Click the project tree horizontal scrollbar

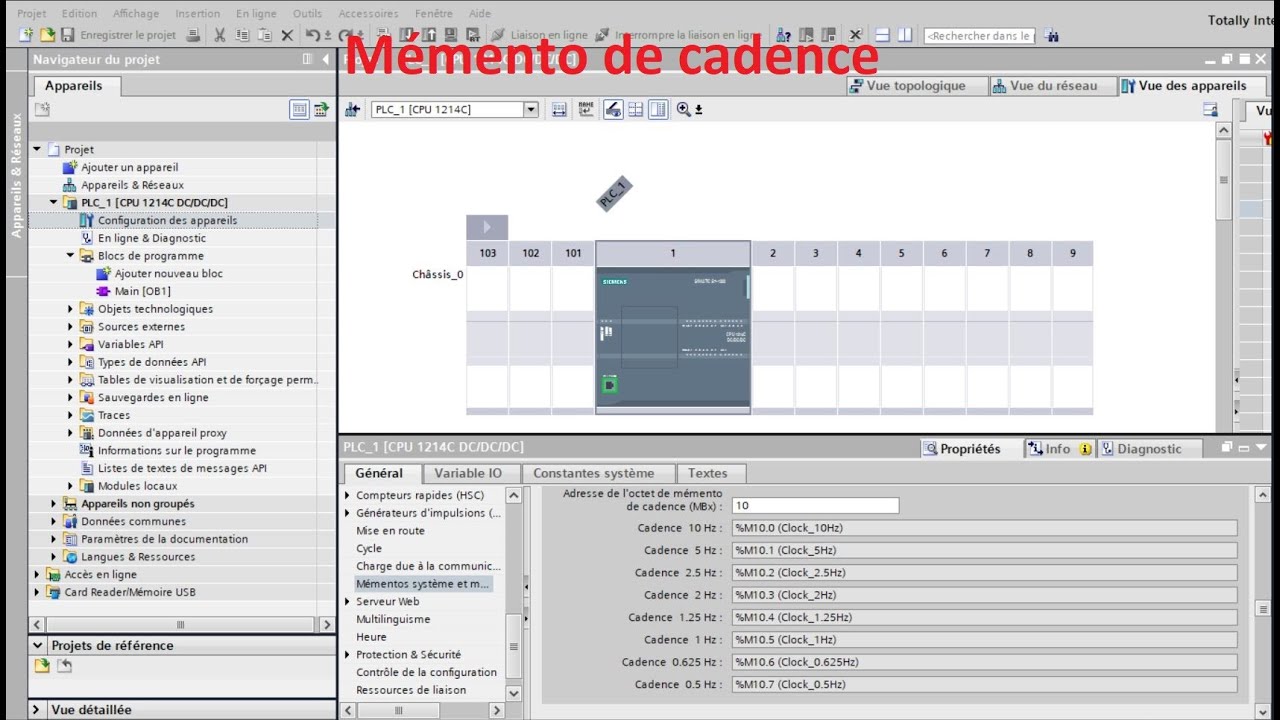tap(180, 624)
